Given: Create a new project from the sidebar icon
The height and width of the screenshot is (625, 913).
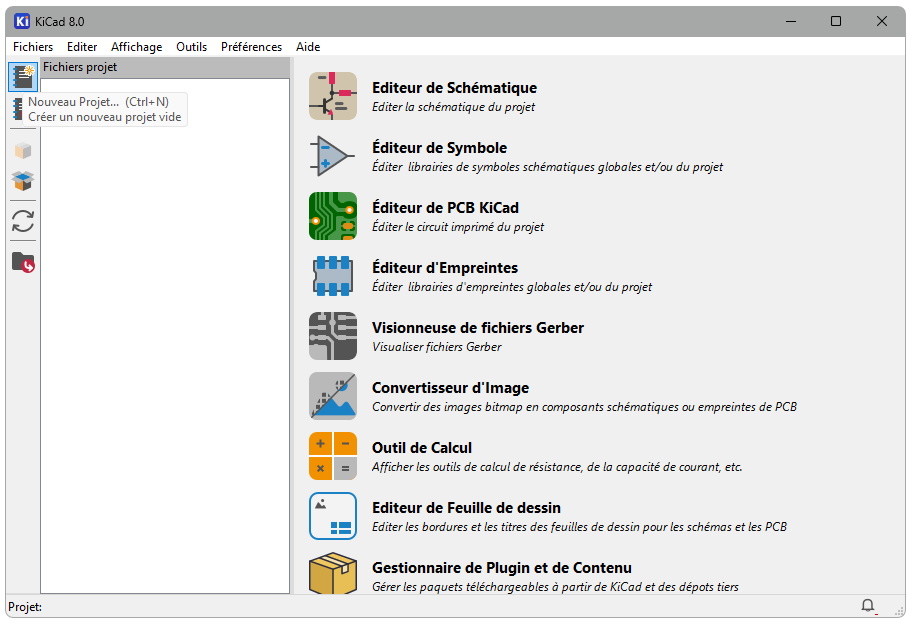Looking at the screenshot, I should [x=22, y=76].
